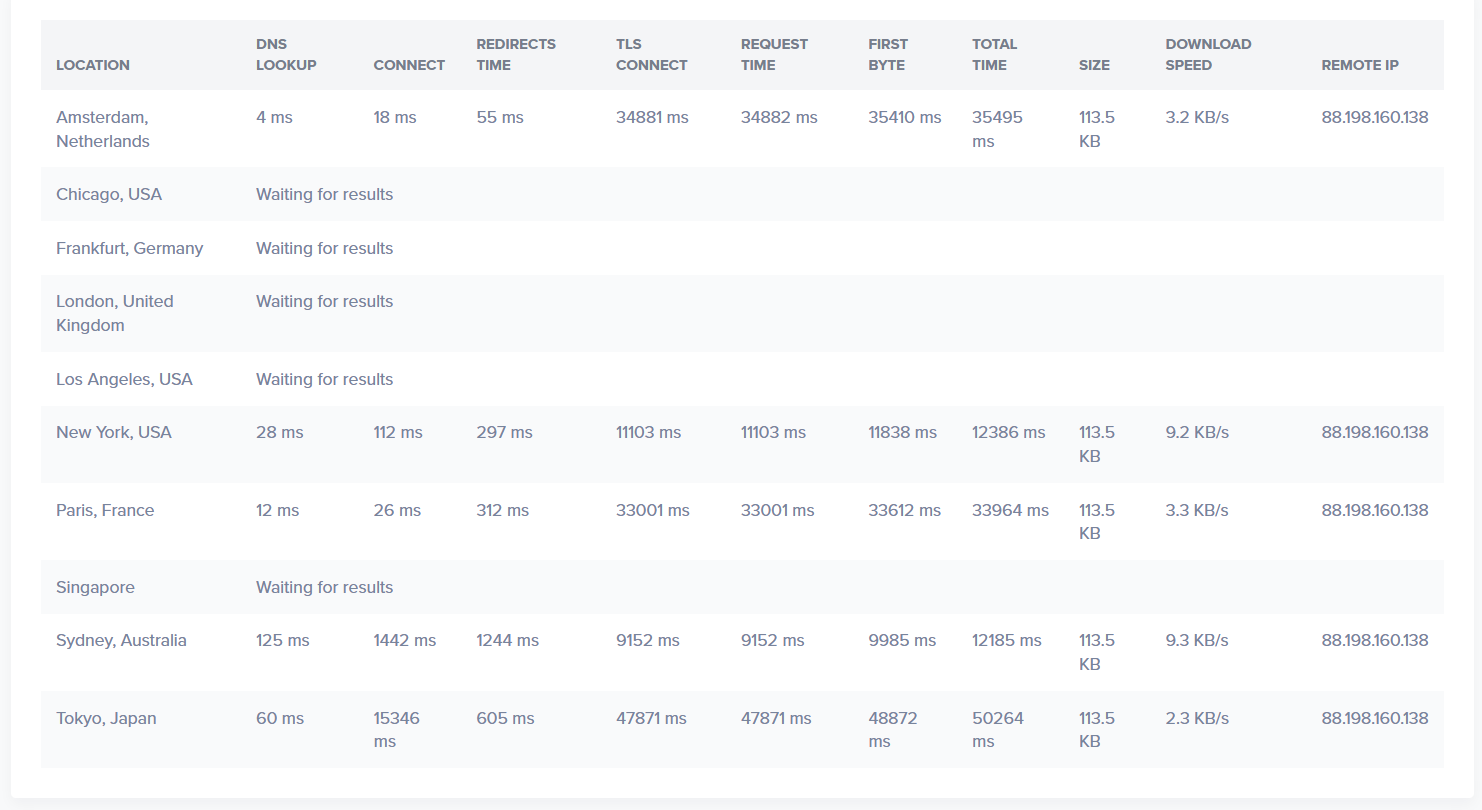Click Sydney's 1442 ms connect value

[x=404, y=640]
